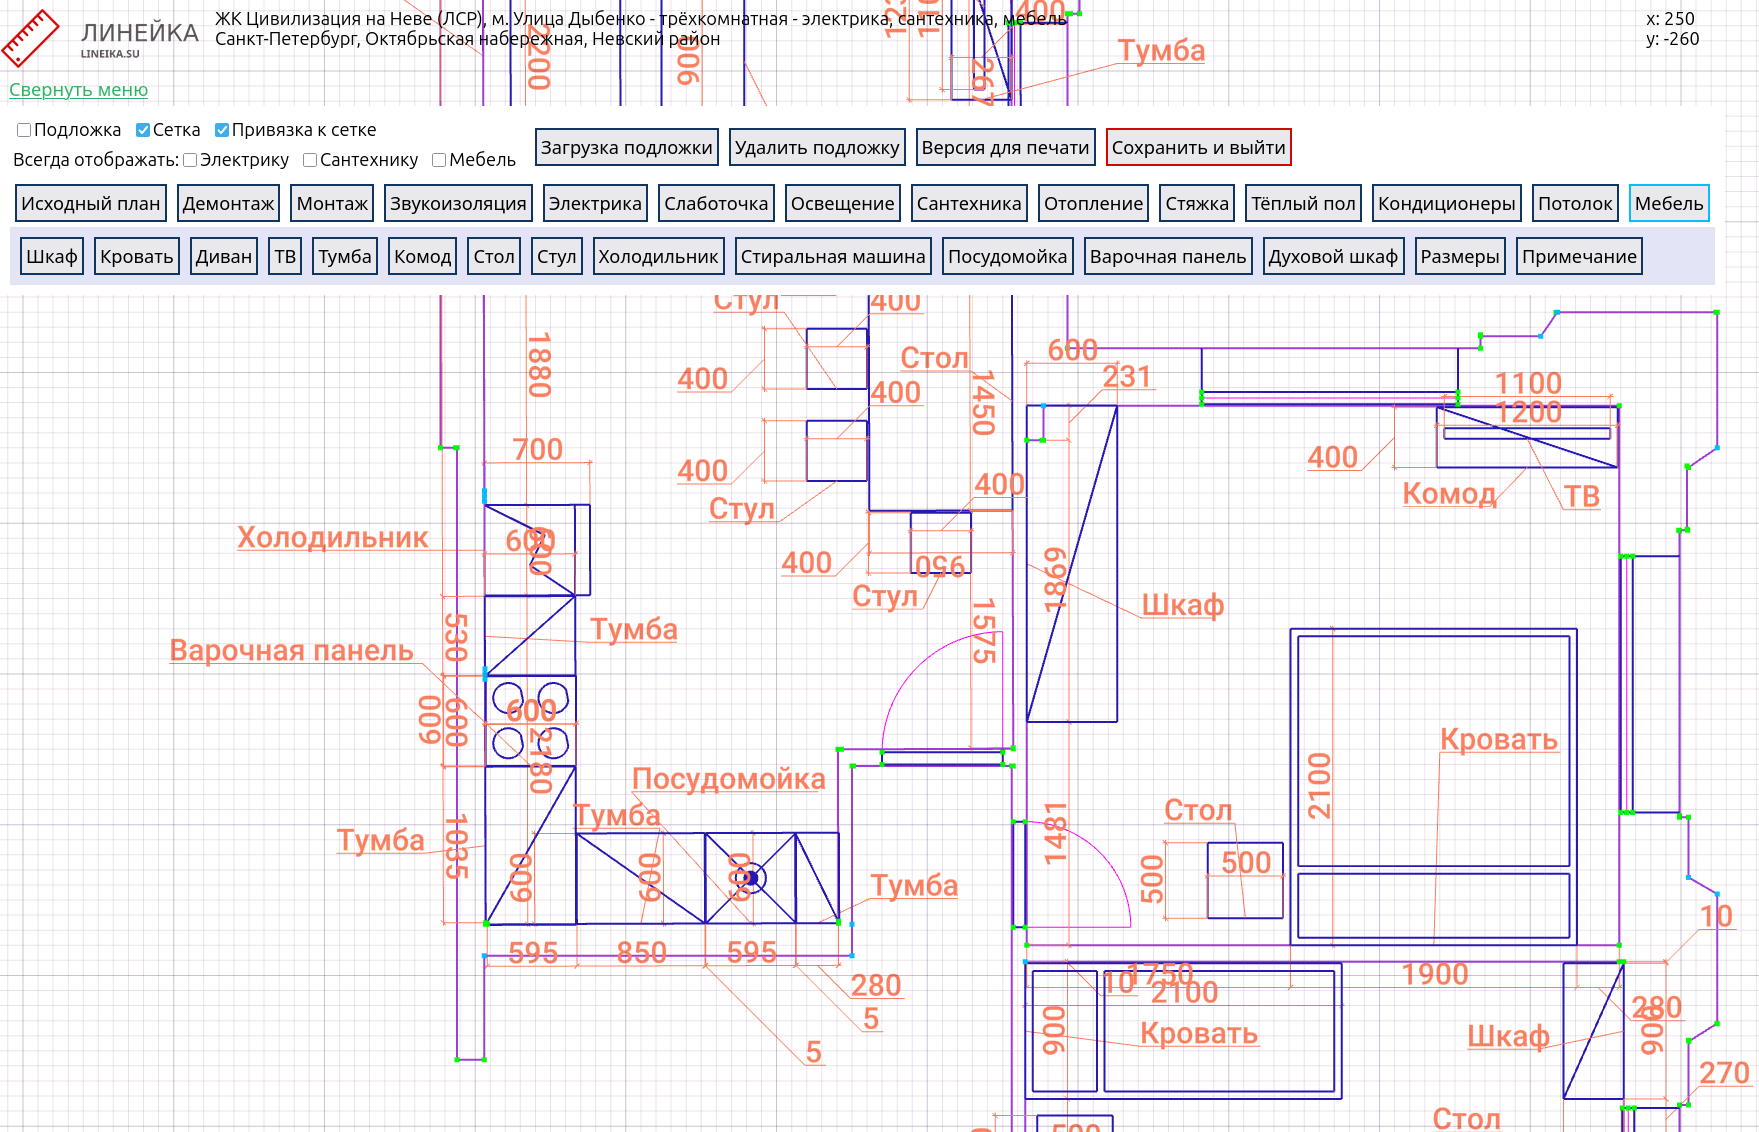This screenshot has height=1132, width=1759.
Task: Select Диван furniture tool
Action: click(x=224, y=256)
